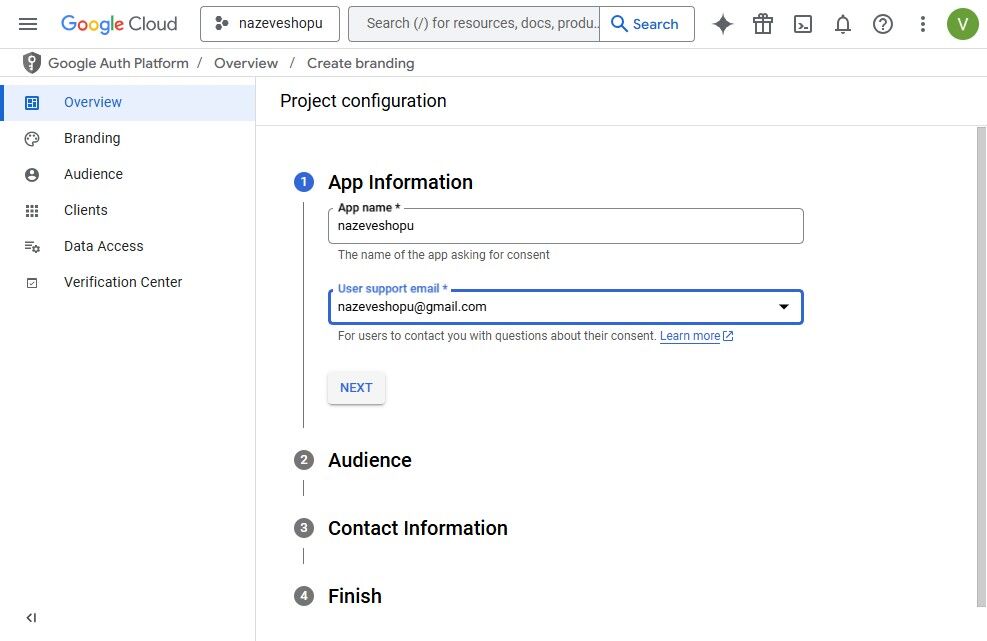Collapse the left sidebar panel

pos(31,618)
